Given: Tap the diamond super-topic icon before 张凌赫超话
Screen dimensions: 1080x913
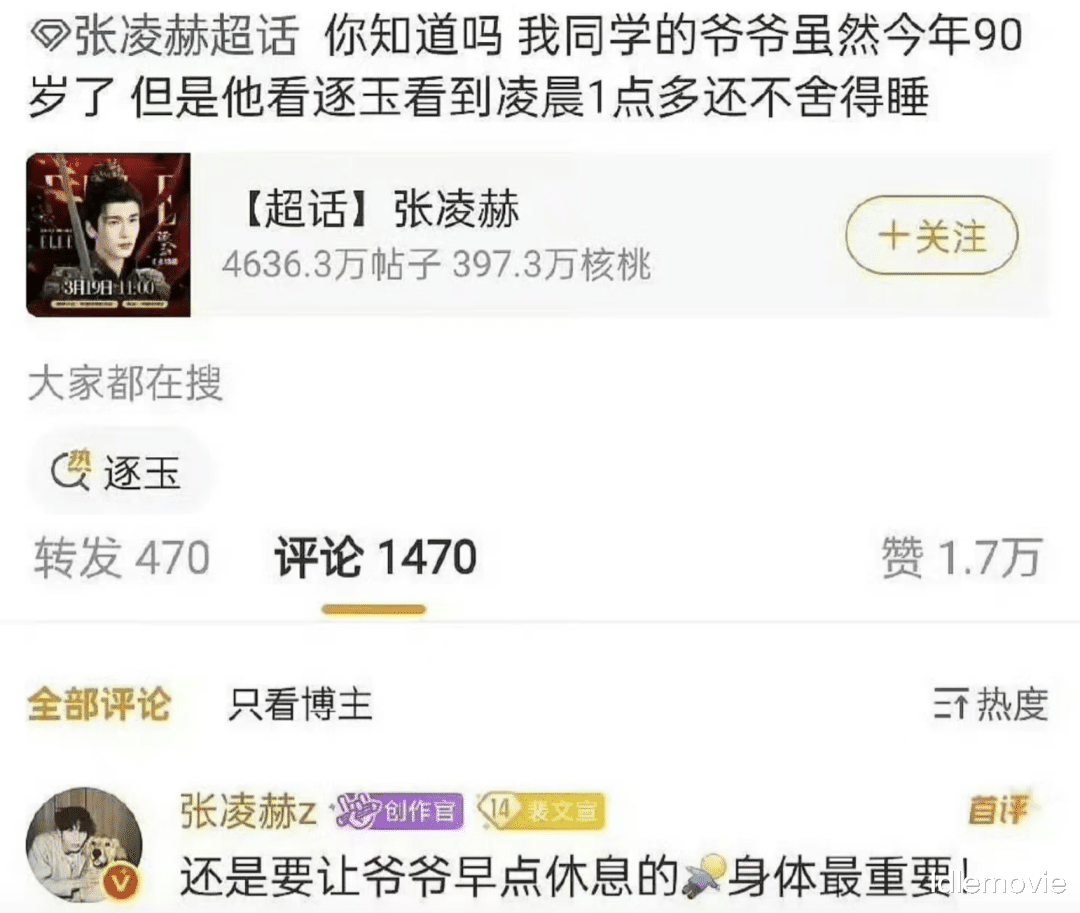Looking at the screenshot, I should tap(50, 37).
